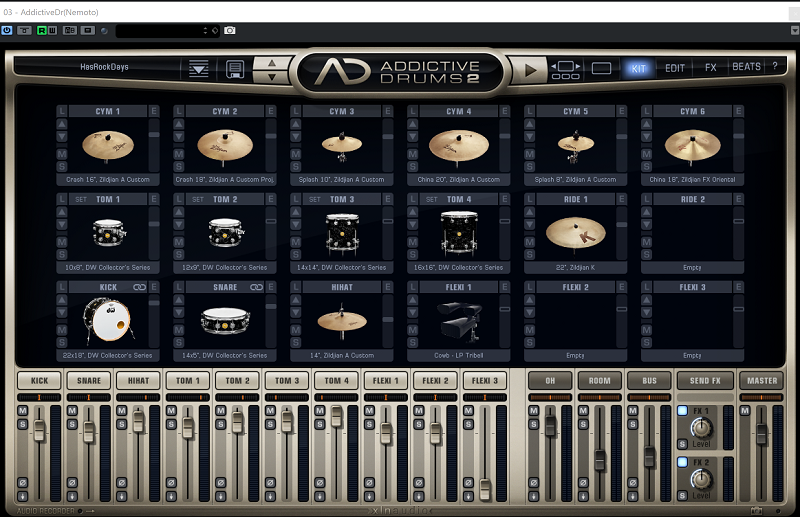This screenshot has width=800, height=517.
Task: Switch to the EDIT tab
Action: tap(674, 68)
